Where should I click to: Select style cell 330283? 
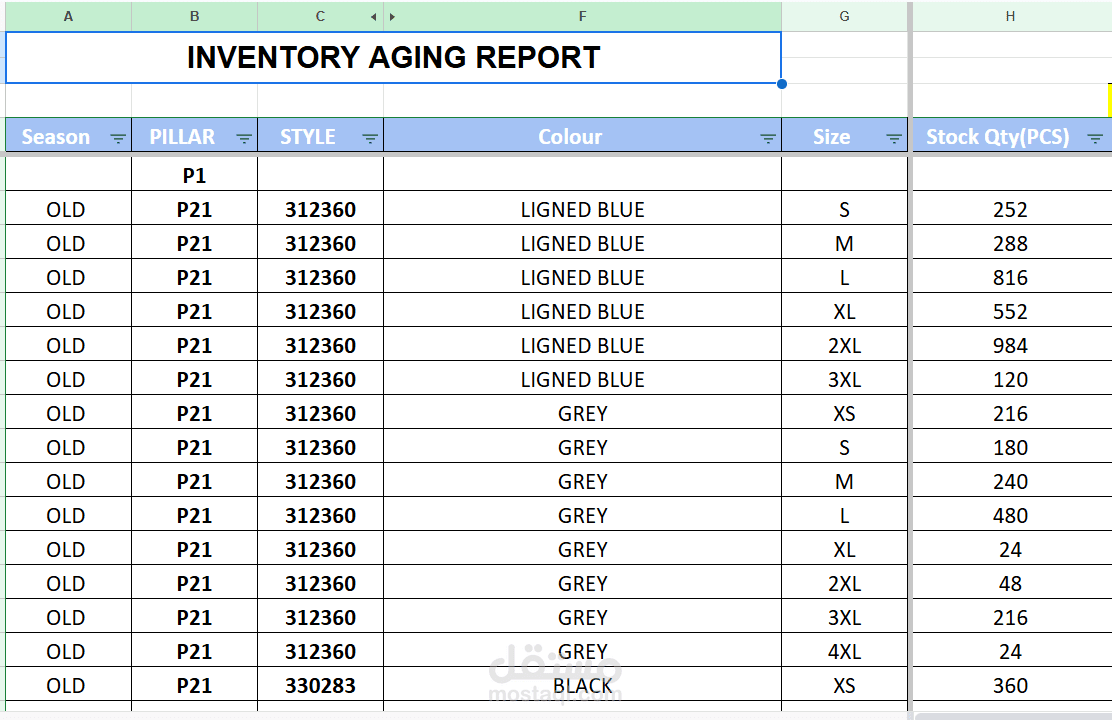[x=320, y=686]
